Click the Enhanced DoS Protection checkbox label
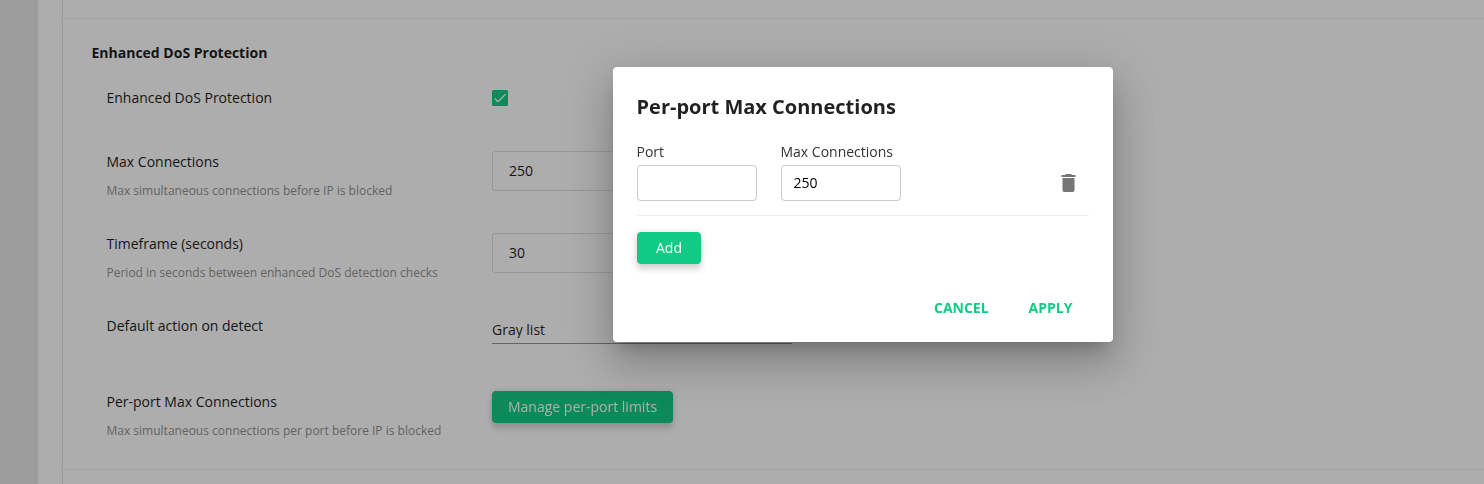The image size is (1484, 484). click(x=189, y=98)
